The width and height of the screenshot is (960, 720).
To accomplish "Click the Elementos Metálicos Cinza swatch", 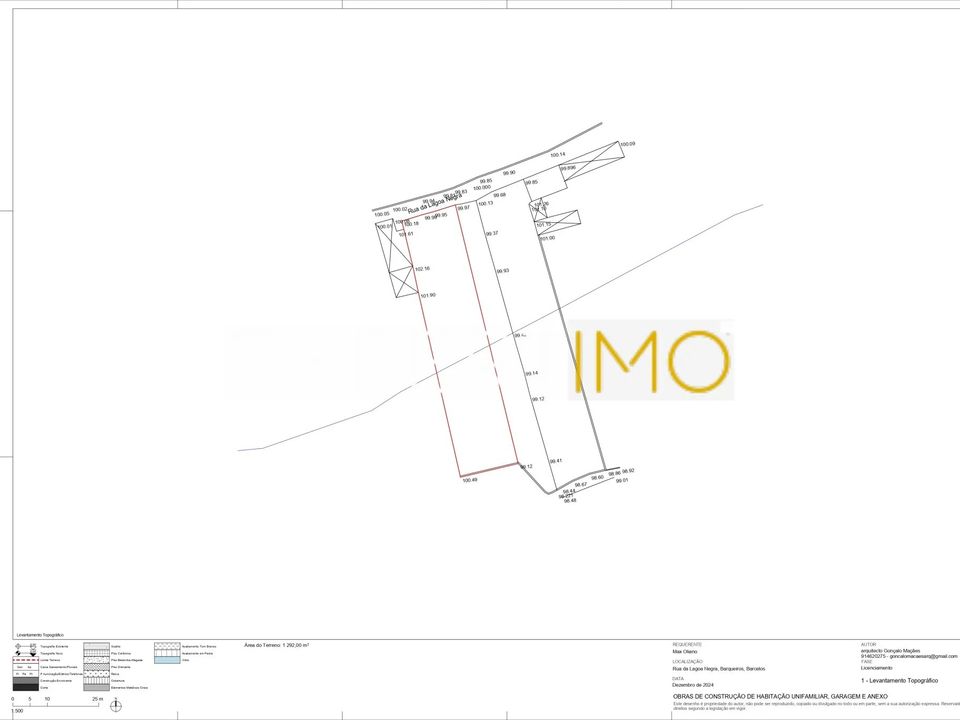I will pos(96,688).
